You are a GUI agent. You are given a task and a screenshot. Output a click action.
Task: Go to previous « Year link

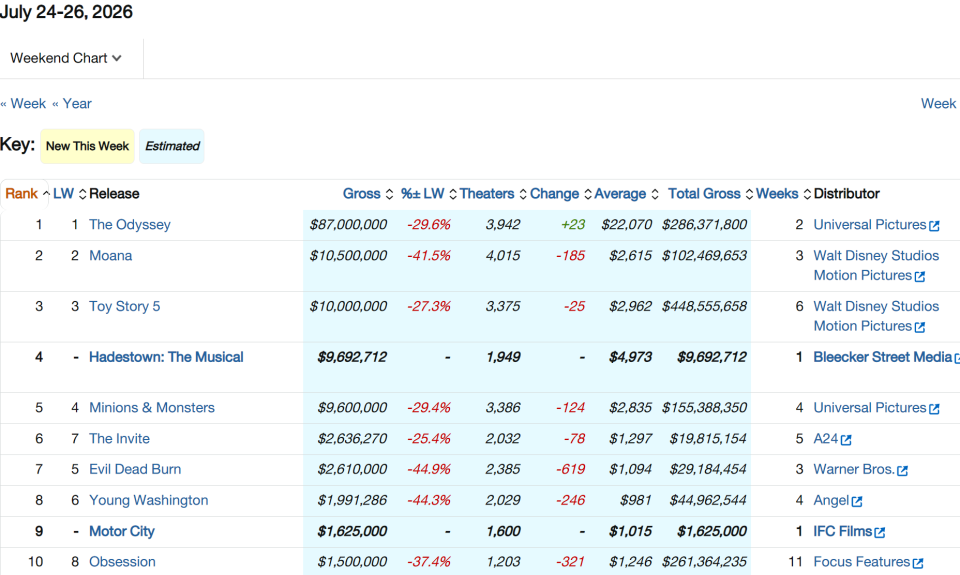coord(72,103)
